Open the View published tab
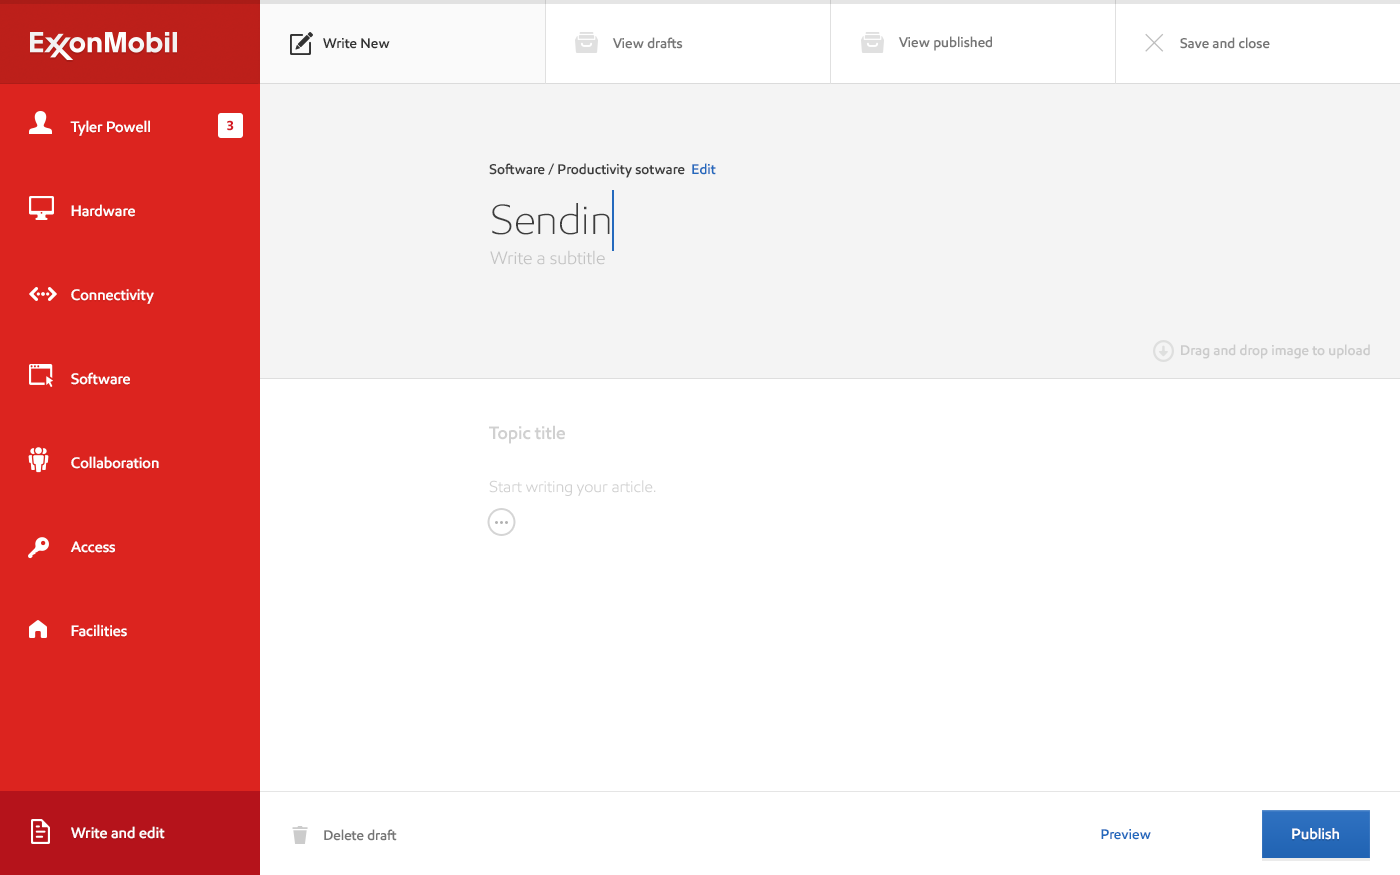Viewport: 1400px width, 875px height. point(945,43)
